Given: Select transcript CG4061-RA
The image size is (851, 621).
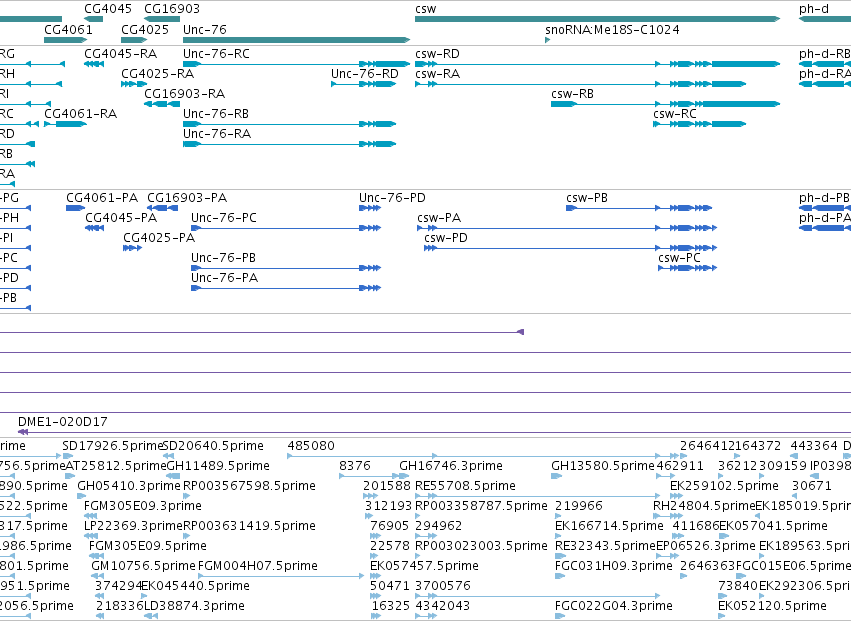Looking at the screenshot, I should tap(66, 124).
